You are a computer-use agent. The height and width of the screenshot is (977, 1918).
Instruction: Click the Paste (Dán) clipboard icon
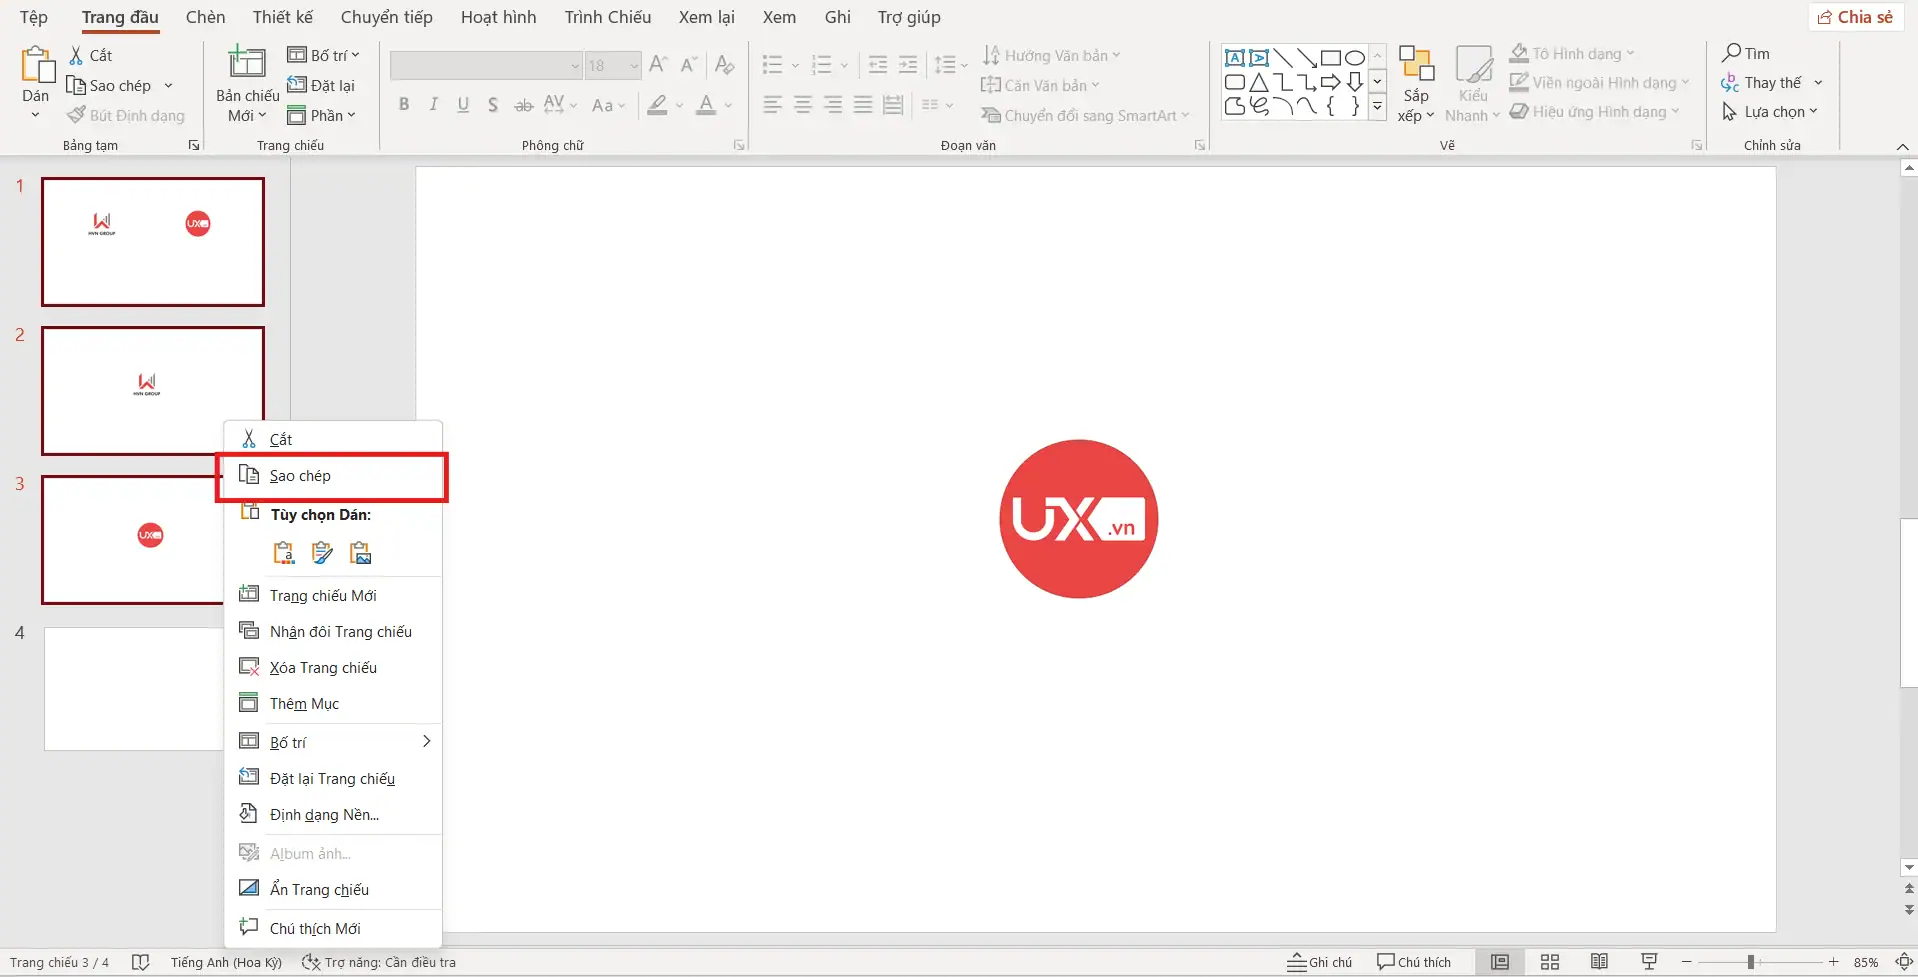pyautogui.click(x=36, y=66)
